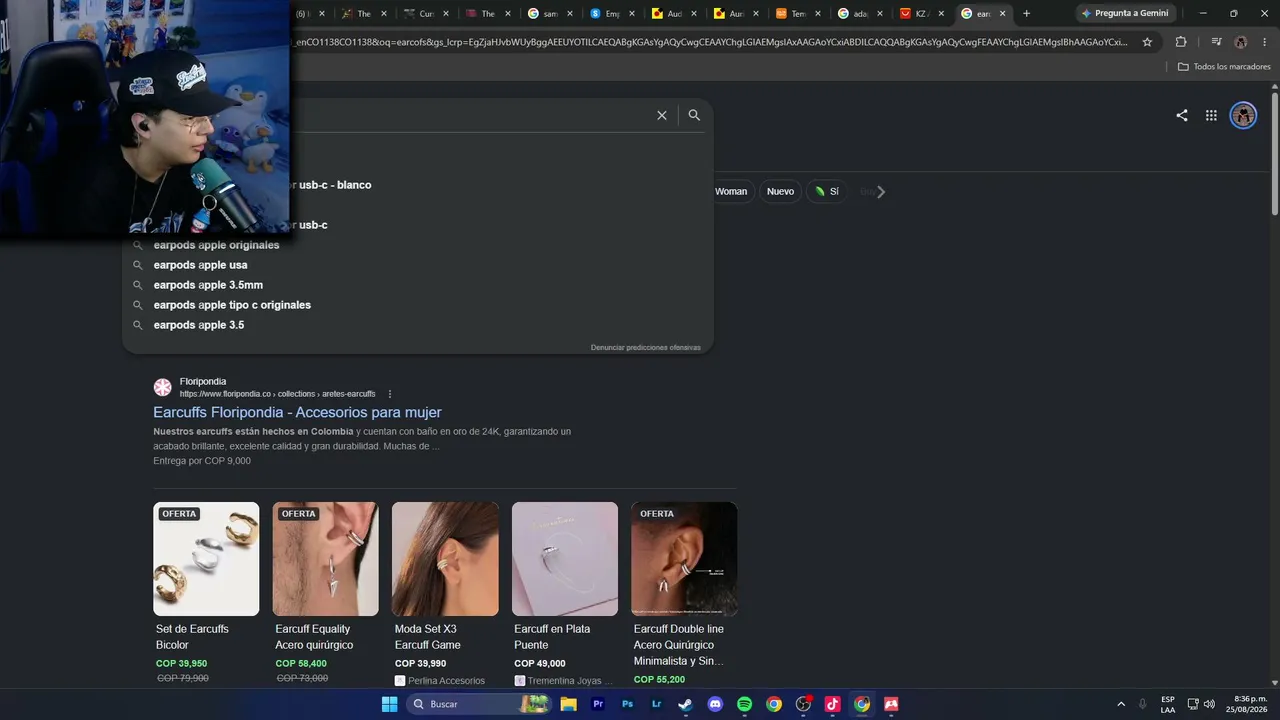Select the 'Nuevo' filter chip
The image size is (1280, 720).
tap(780, 191)
